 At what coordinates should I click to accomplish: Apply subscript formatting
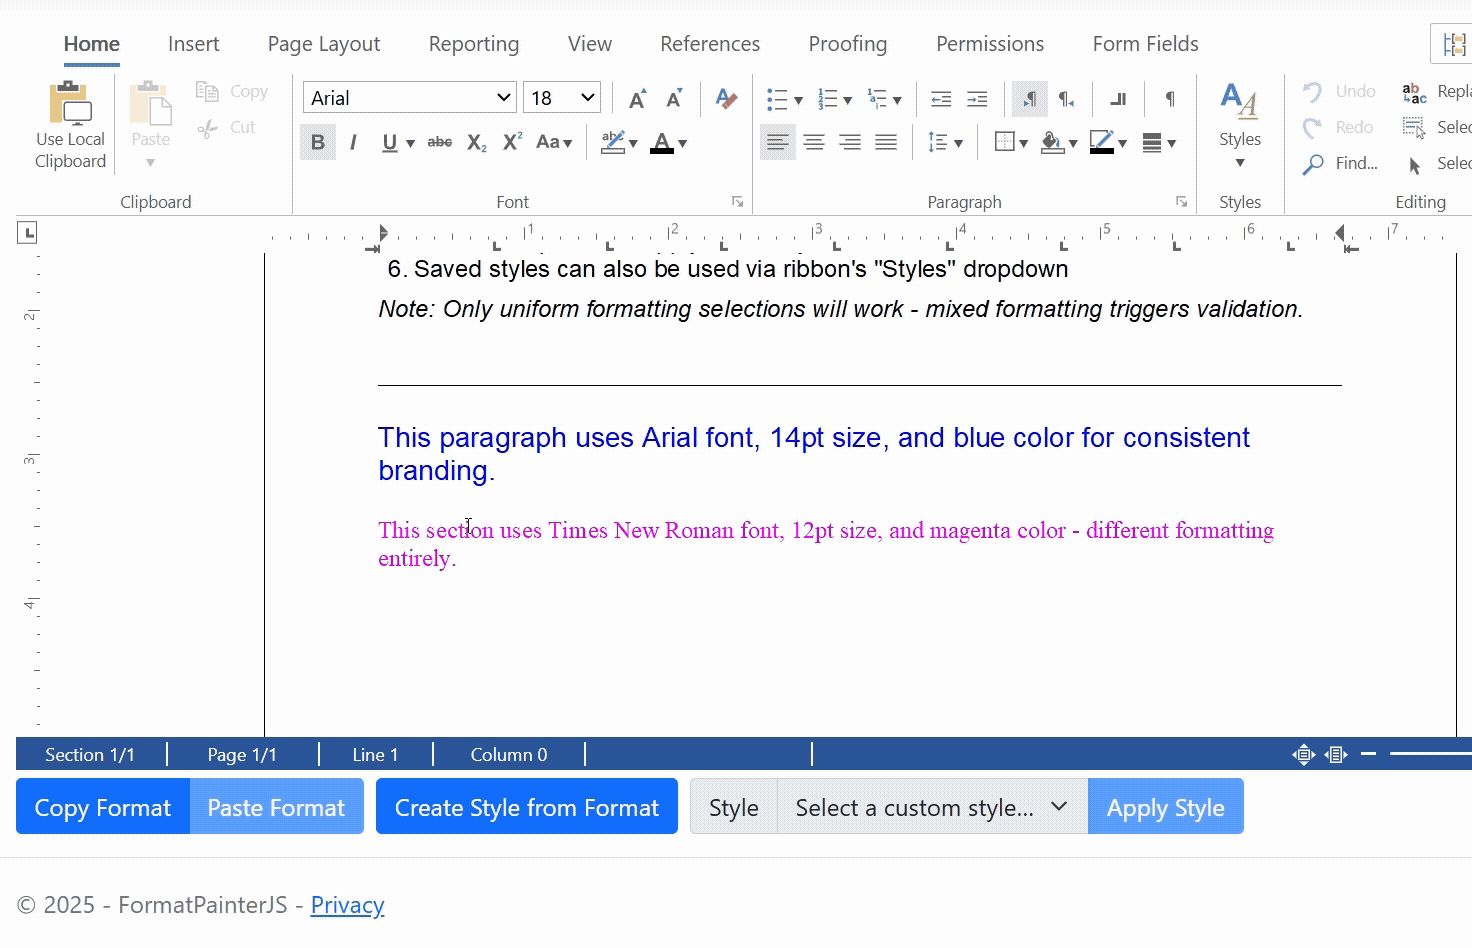477,143
